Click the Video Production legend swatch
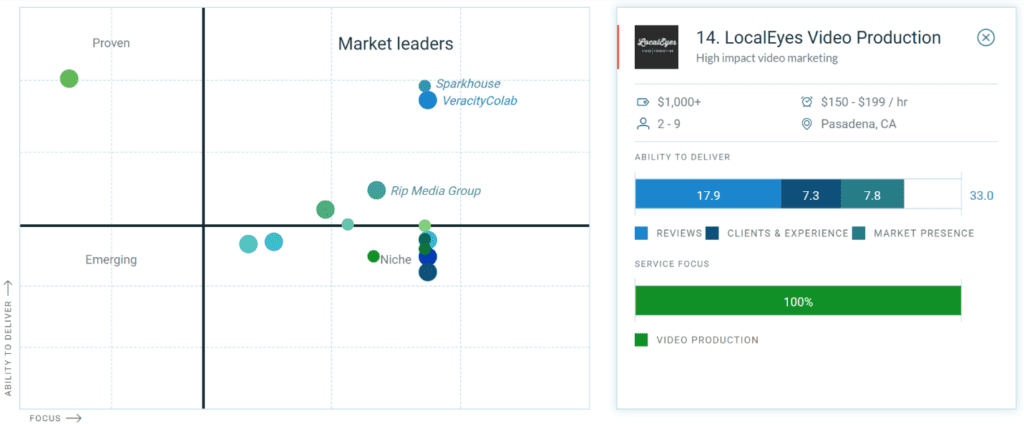 [641, 340]
